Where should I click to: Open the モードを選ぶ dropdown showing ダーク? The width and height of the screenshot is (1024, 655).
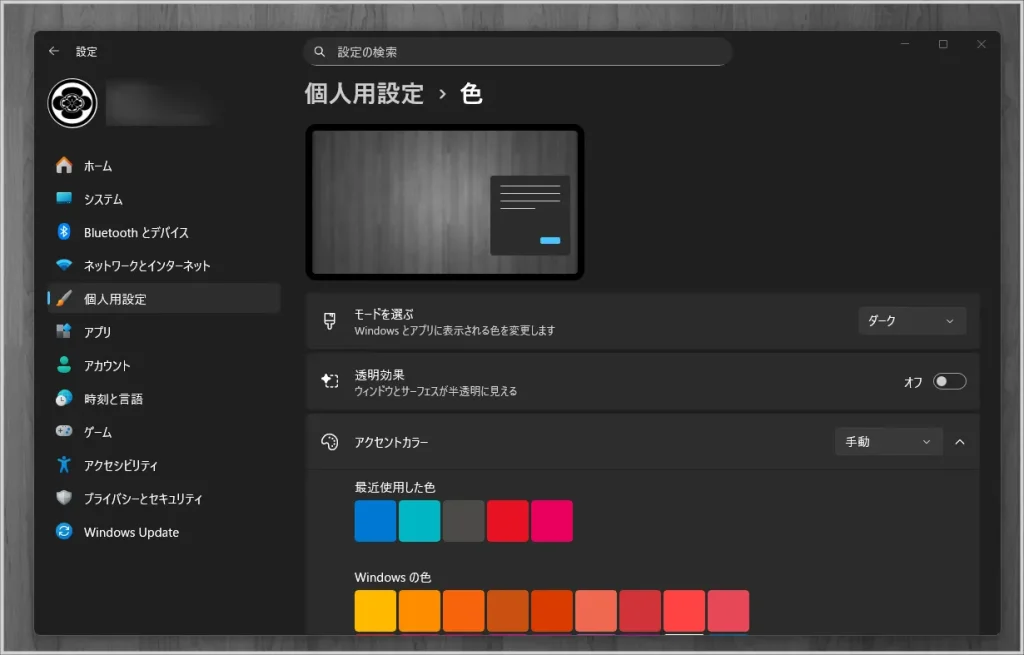click(911, 321)
